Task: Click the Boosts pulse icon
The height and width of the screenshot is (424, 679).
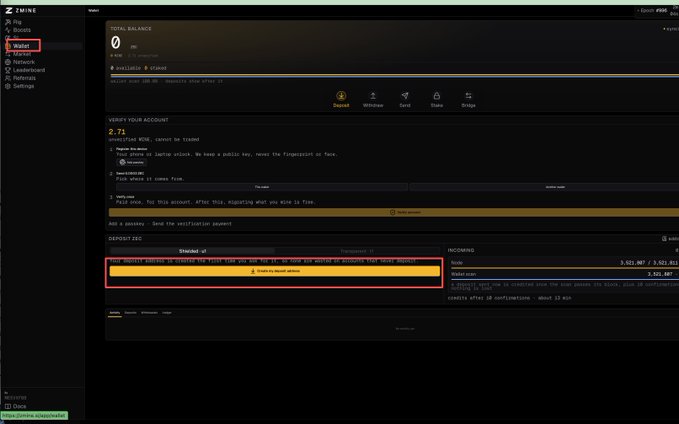Action: (x=8, y=30)
